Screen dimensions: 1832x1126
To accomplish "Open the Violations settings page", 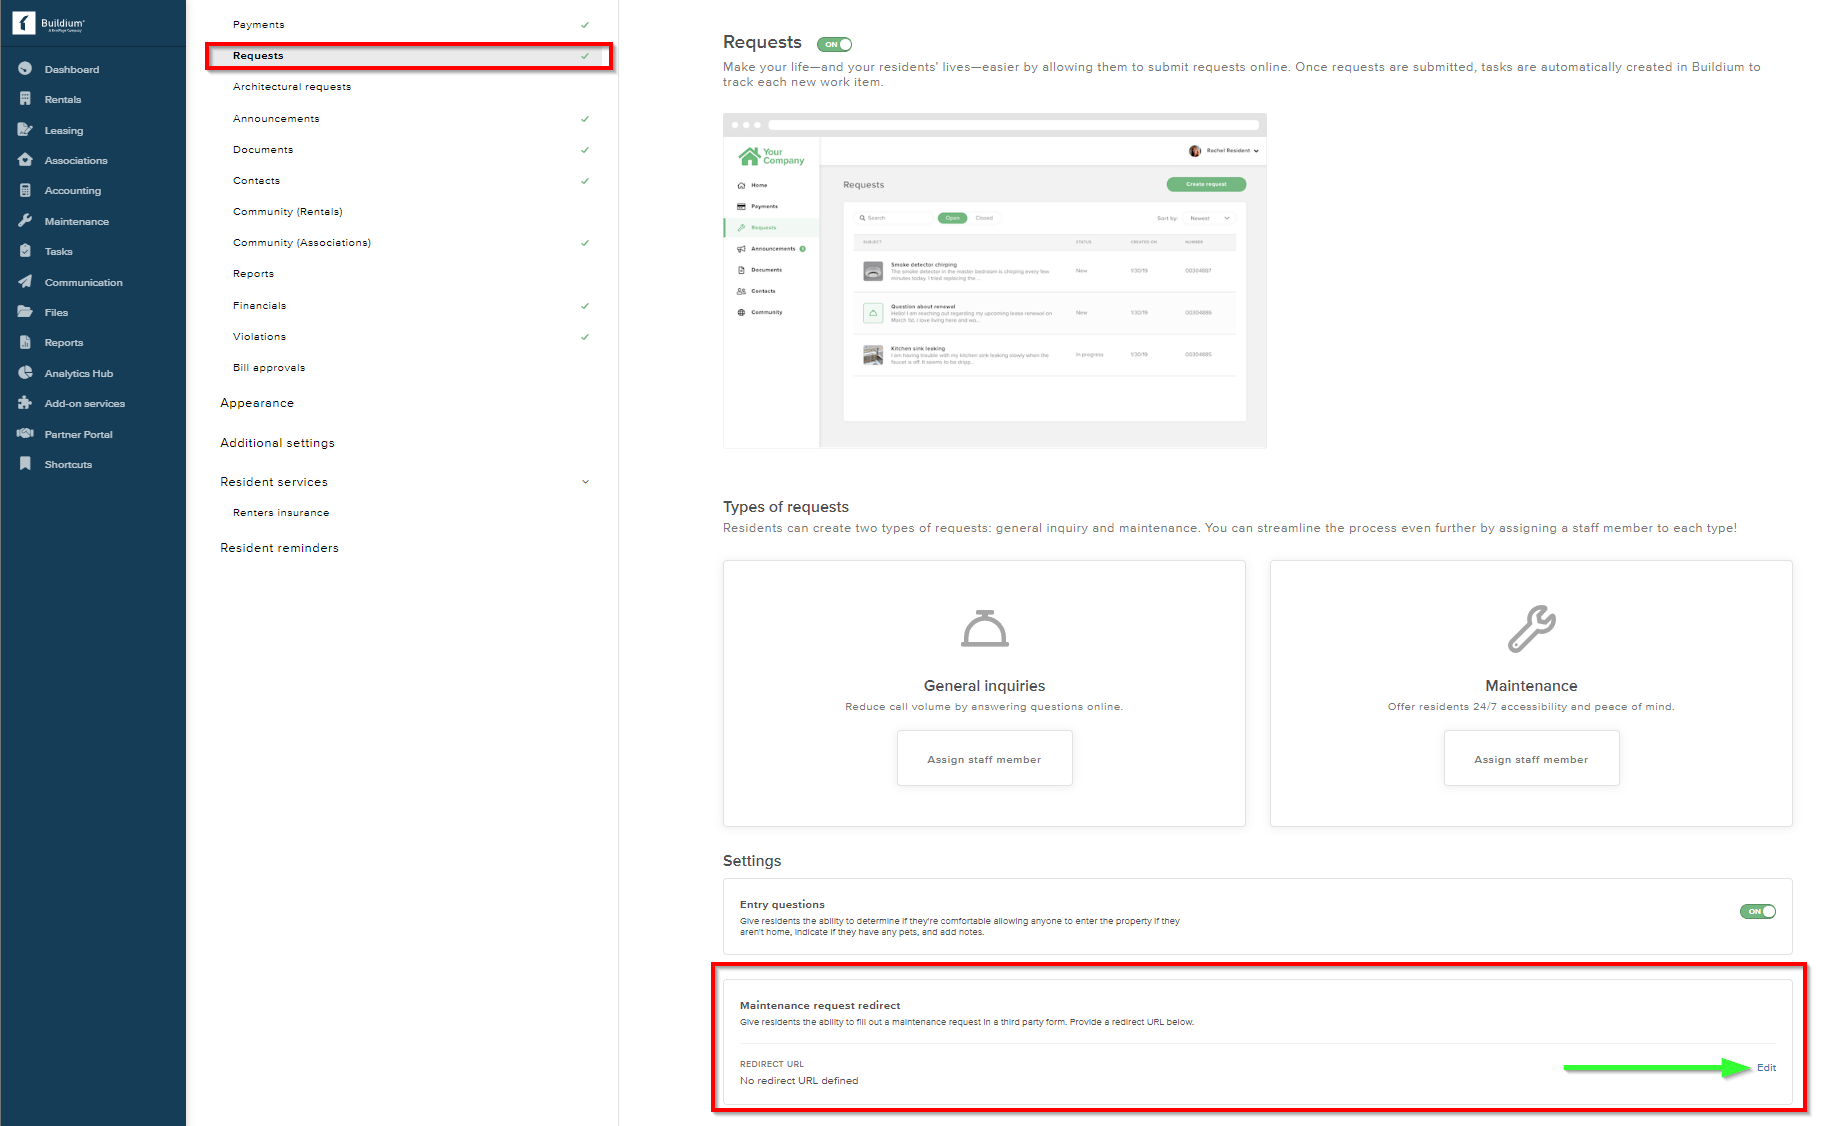I will pos(259,336).
